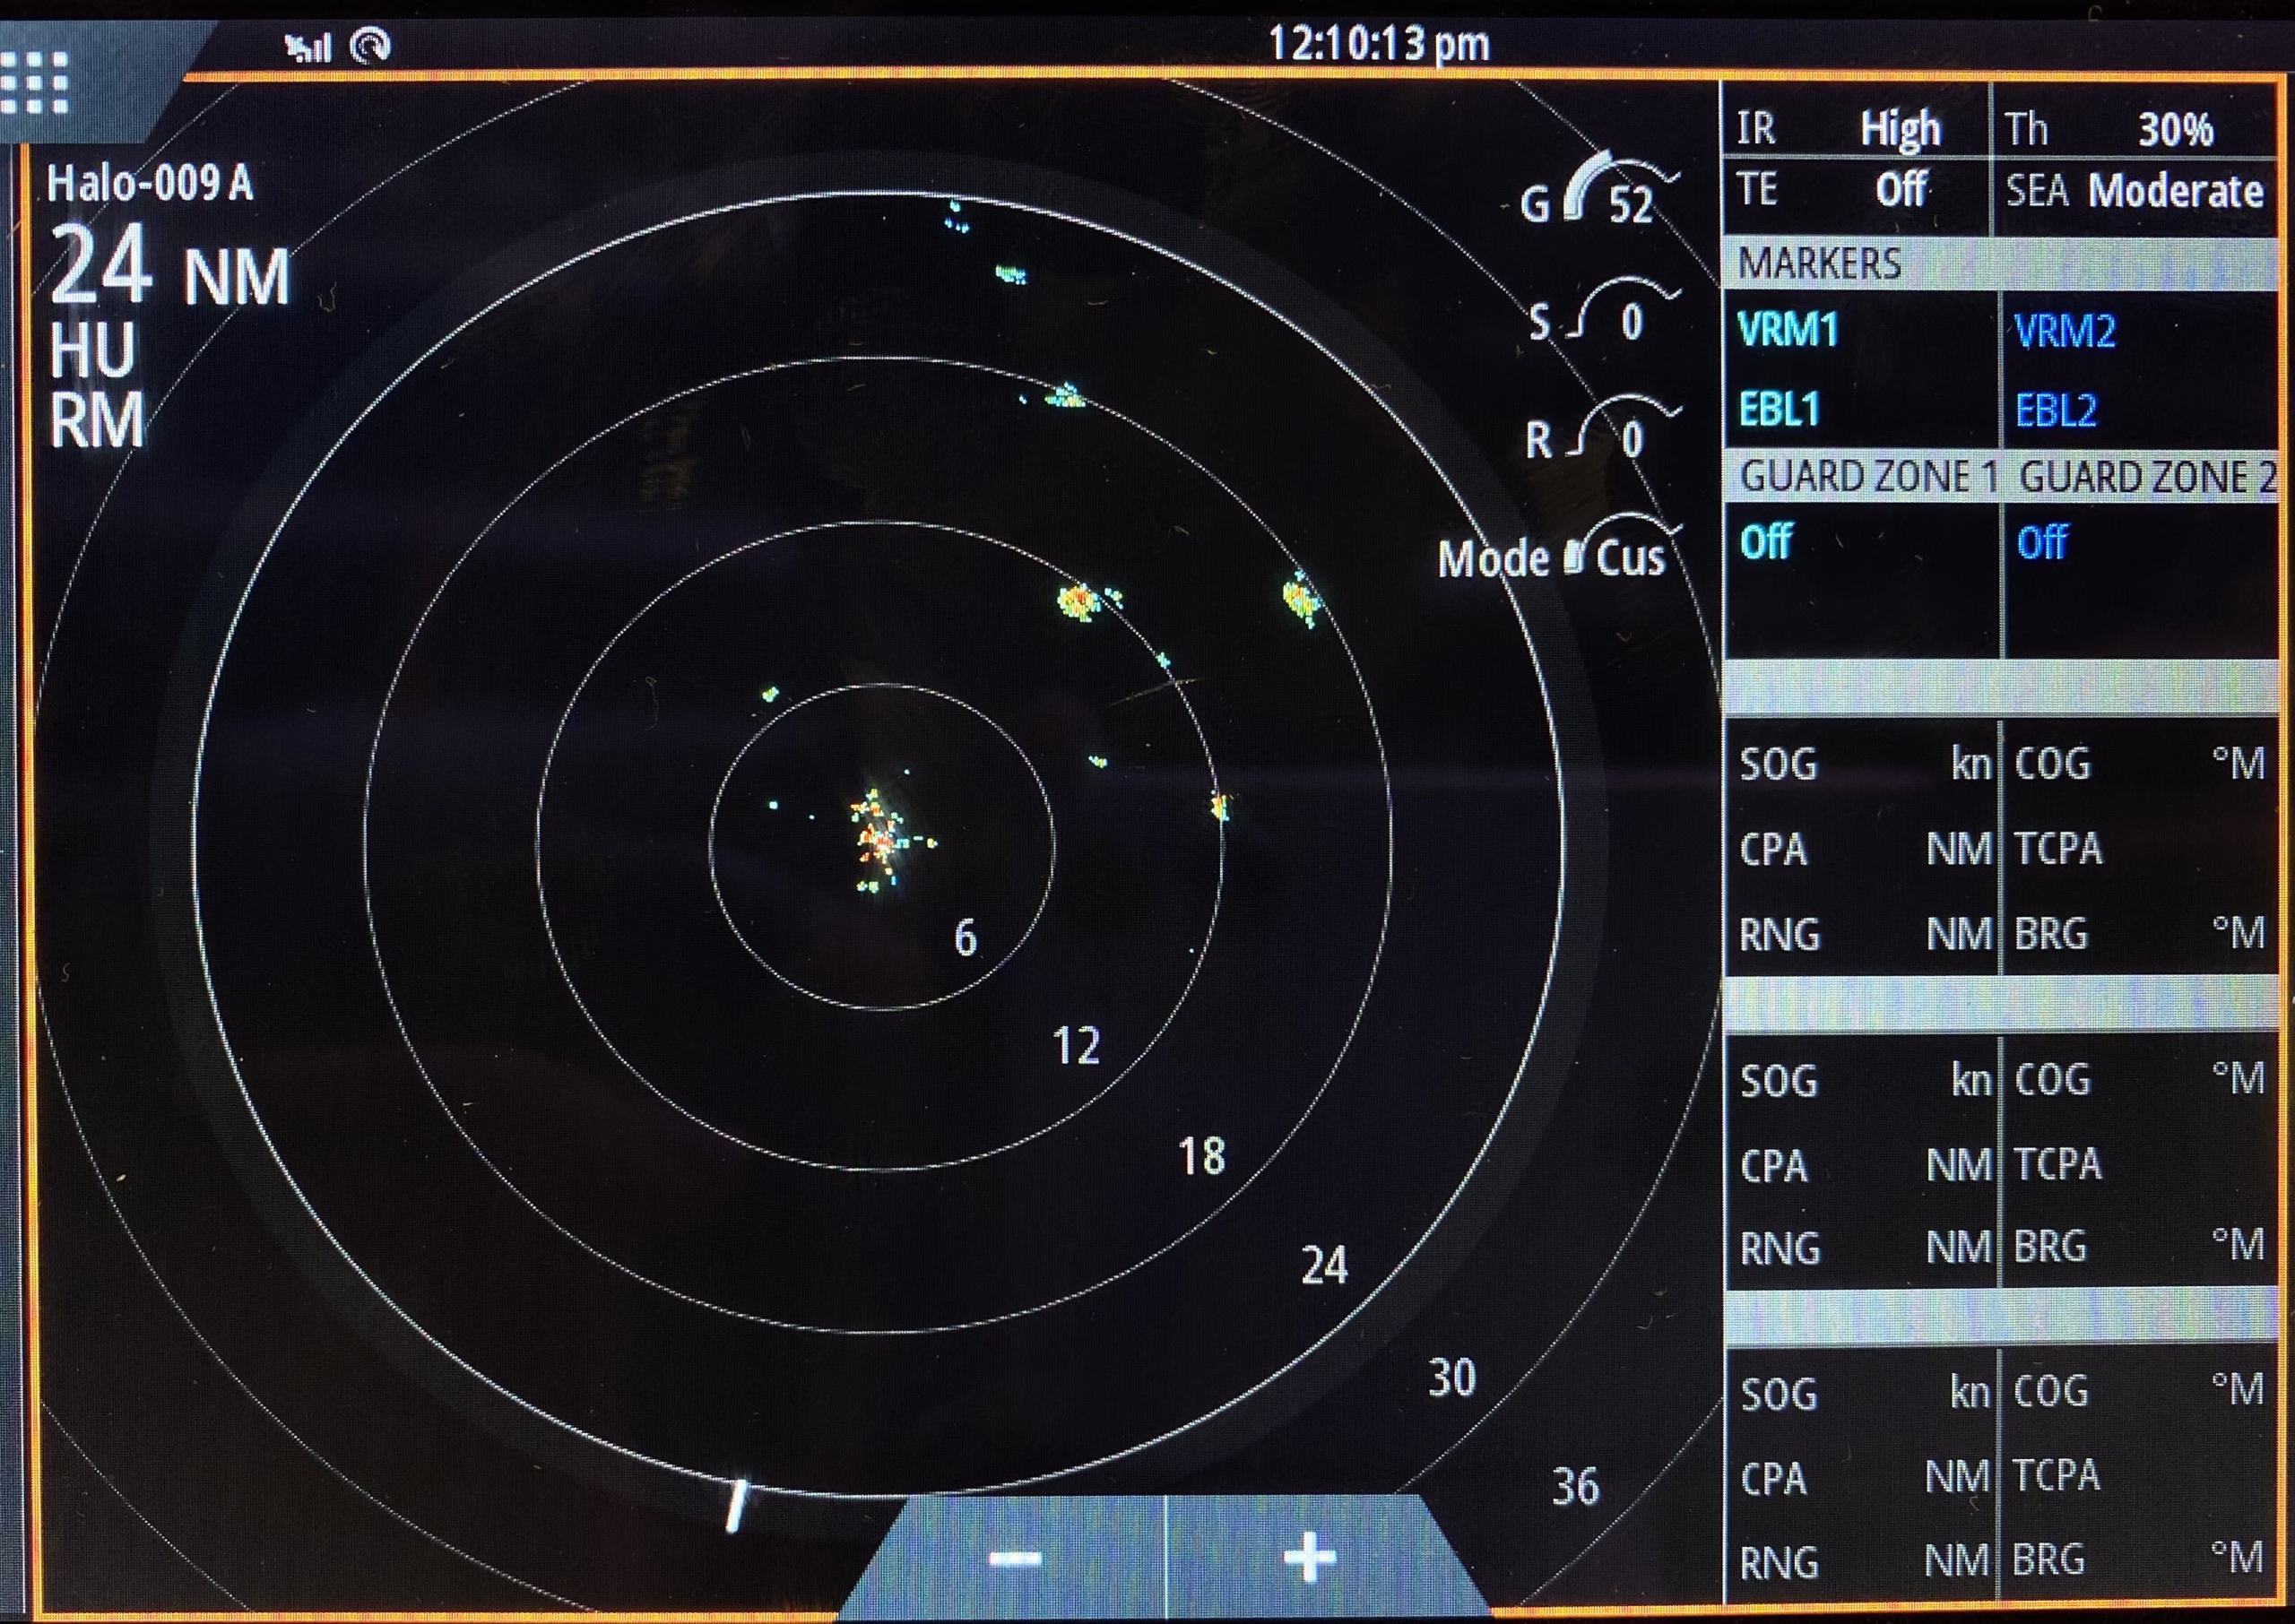The width and height of the screenshot is (2295, 1624).
Task: Click the 36 range ring label
Action: [x=1576, y=1487]
